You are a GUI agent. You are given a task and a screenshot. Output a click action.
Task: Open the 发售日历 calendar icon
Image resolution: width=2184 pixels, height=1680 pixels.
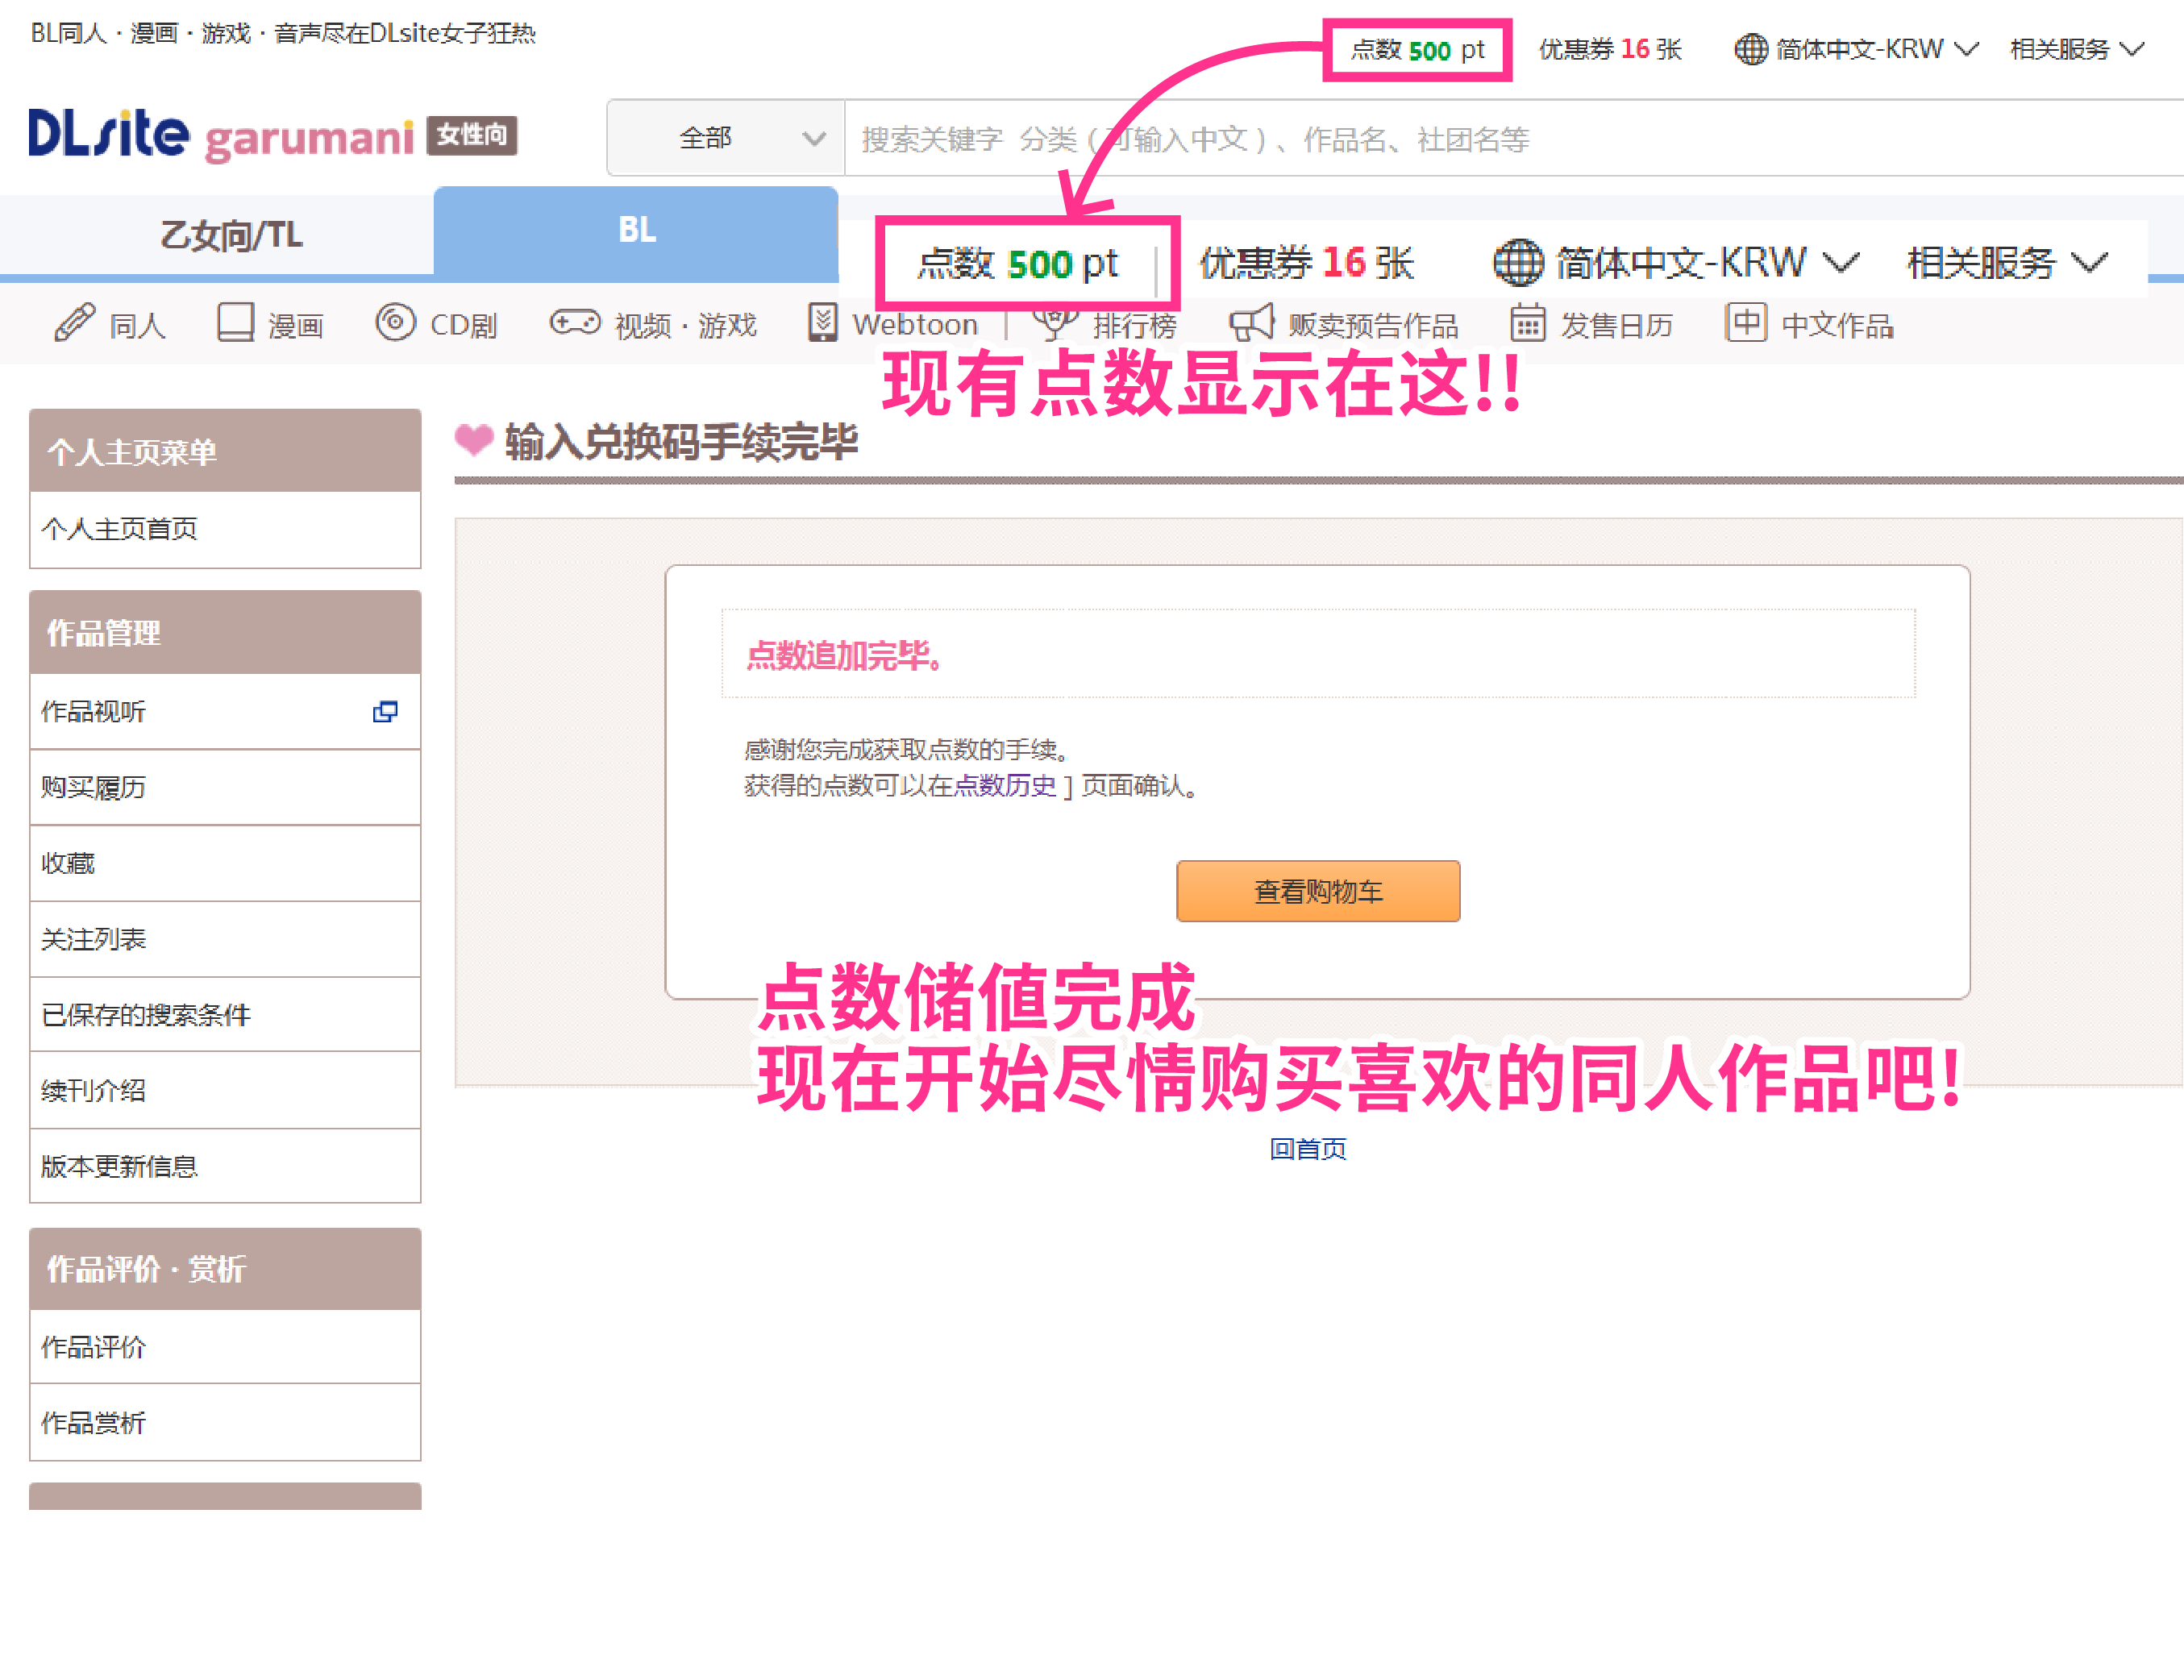click(x=1527, y=323)
